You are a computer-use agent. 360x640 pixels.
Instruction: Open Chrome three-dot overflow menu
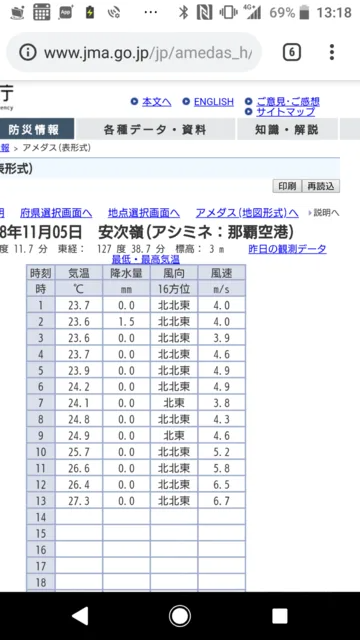click(332, 52)
